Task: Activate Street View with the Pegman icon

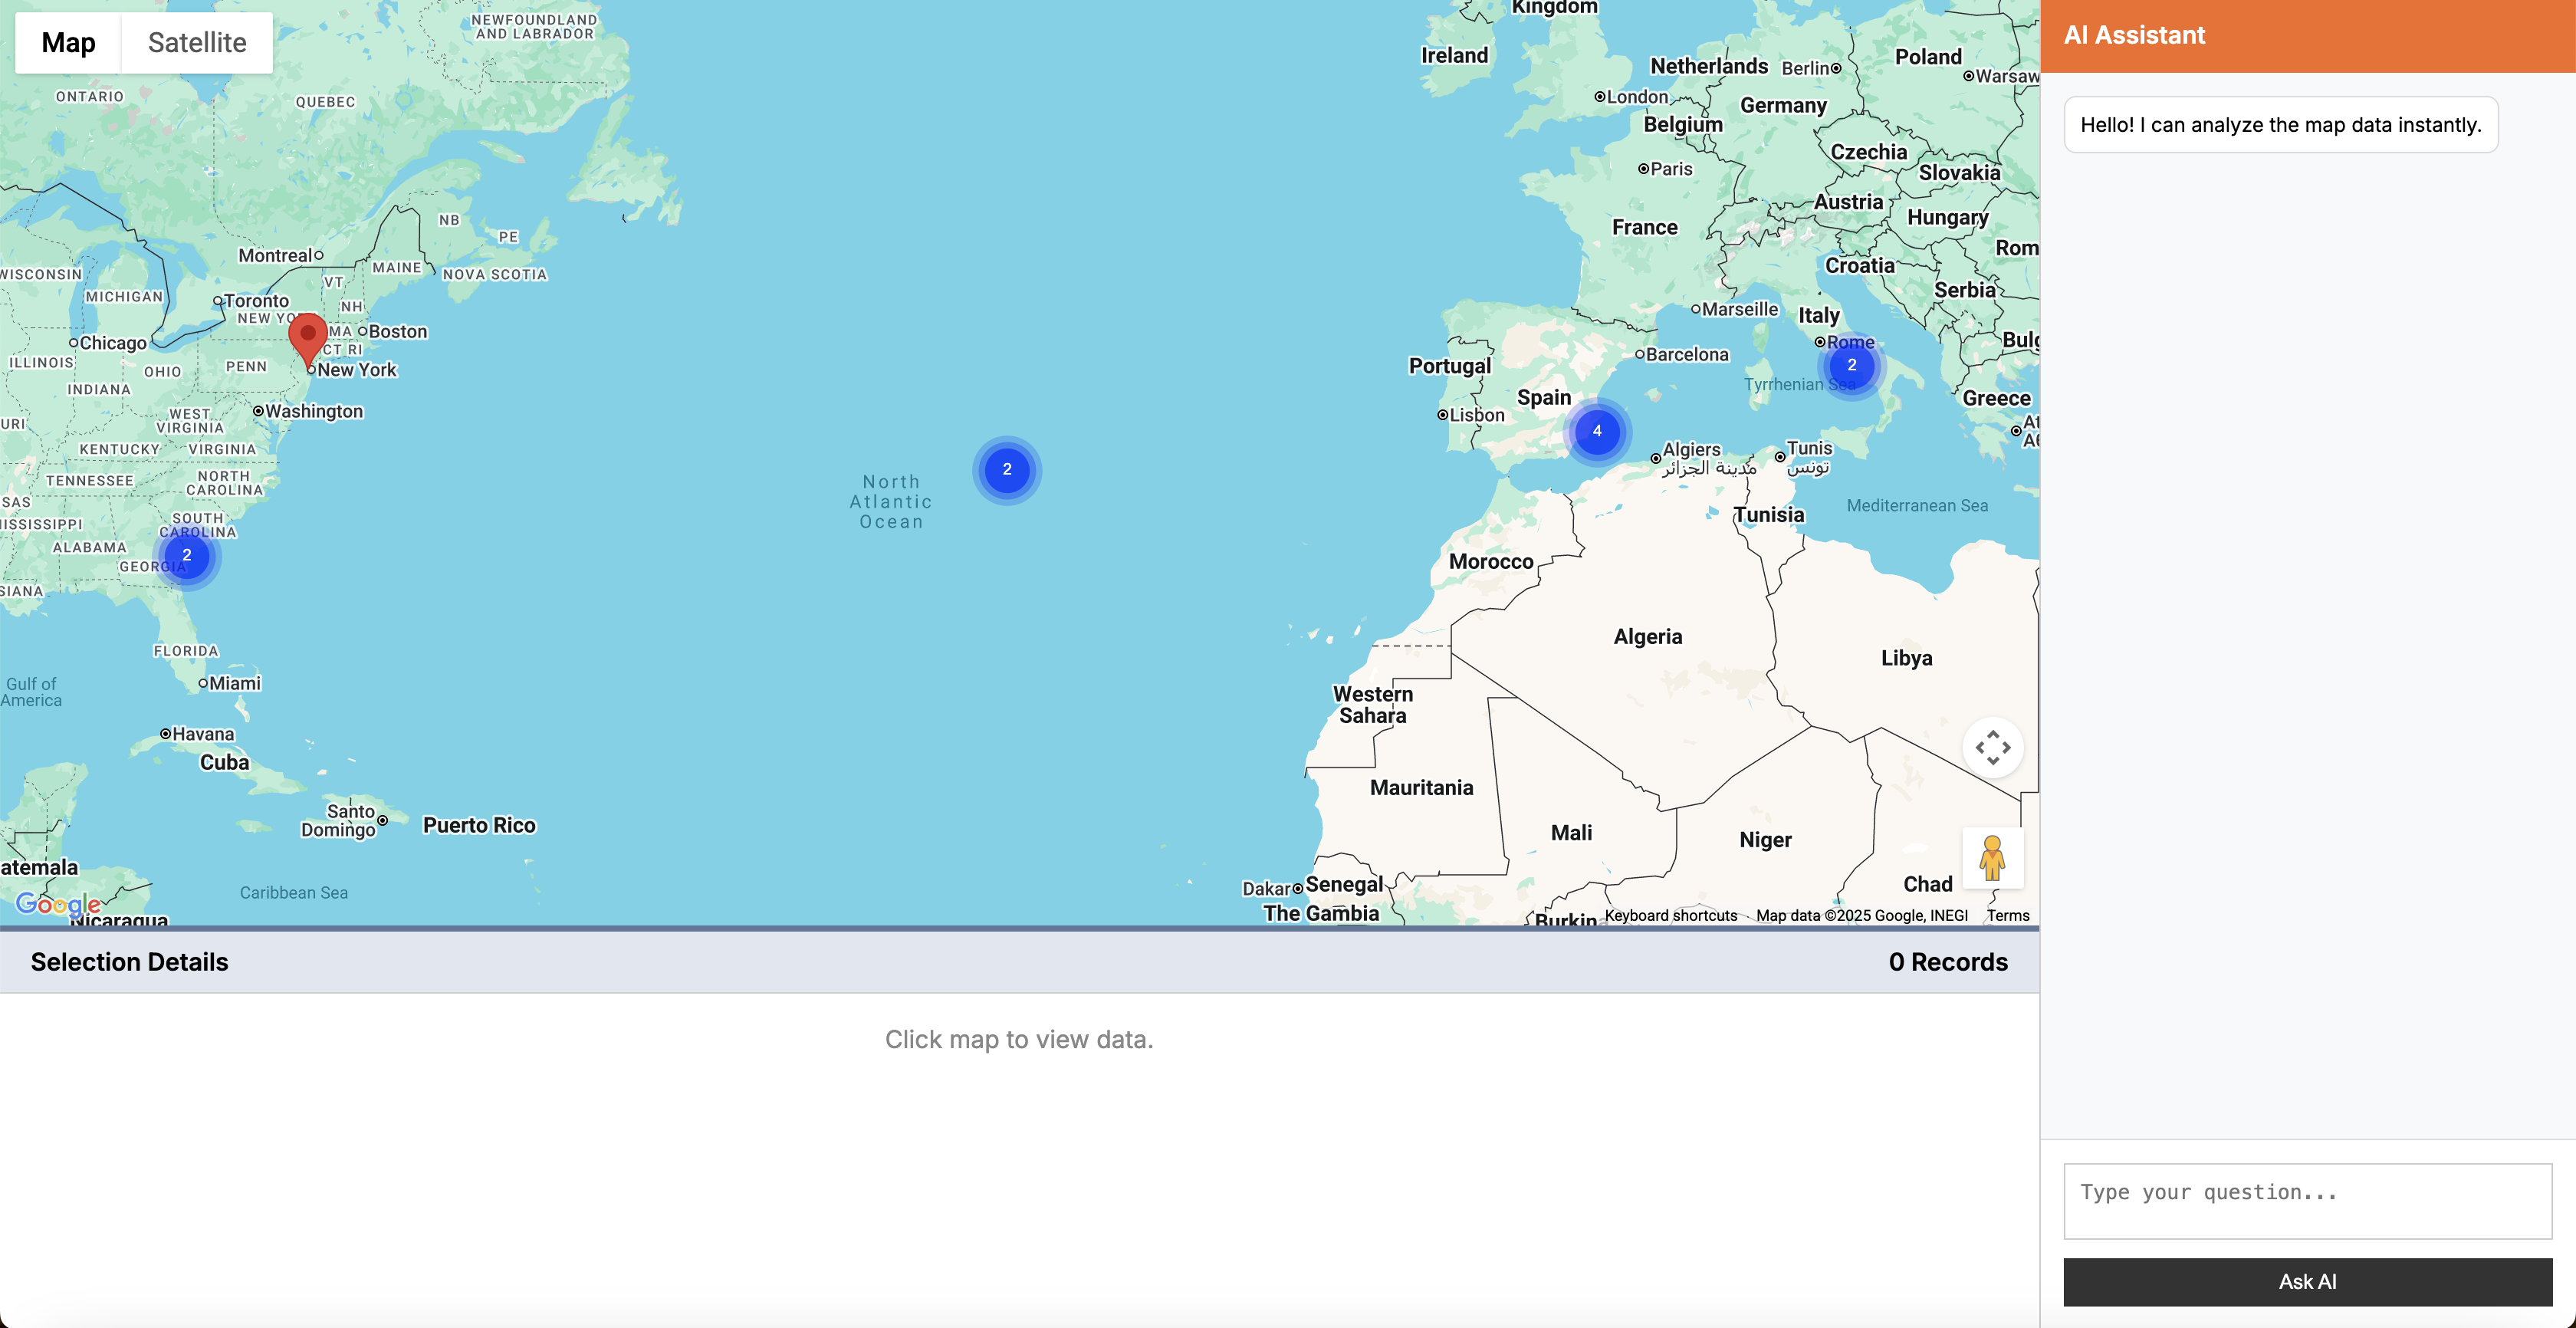Action: [x=1992, y=858]
